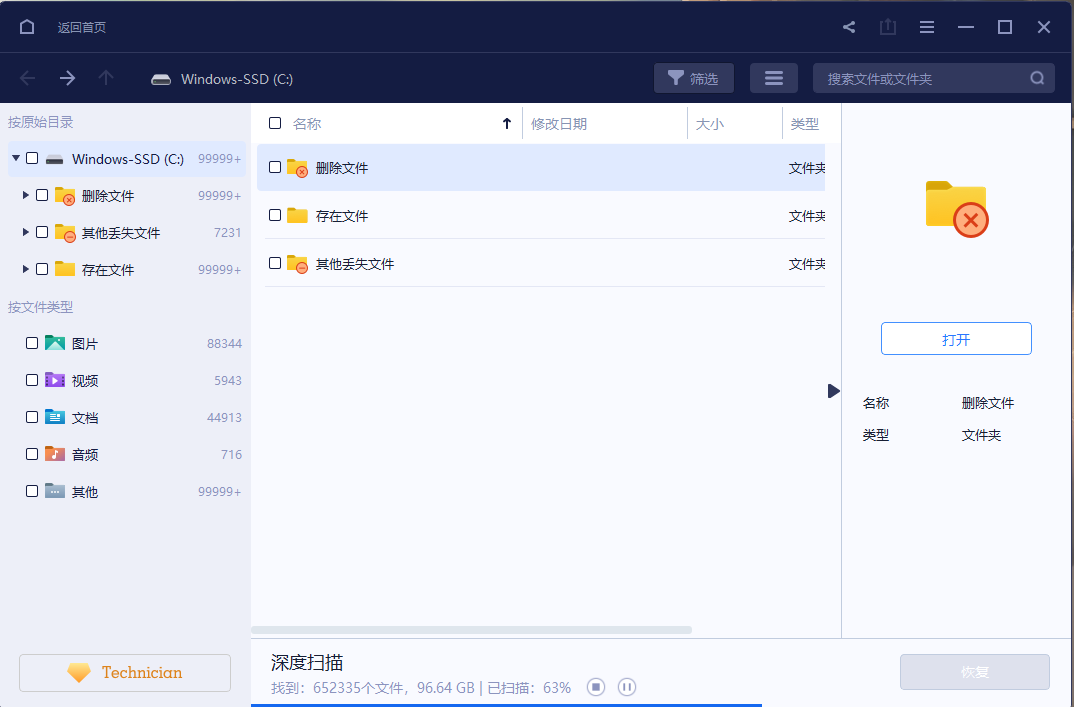Click the share icon in title bar
1074x707 pixels.
pyautogui.click(x=849, y=27)
